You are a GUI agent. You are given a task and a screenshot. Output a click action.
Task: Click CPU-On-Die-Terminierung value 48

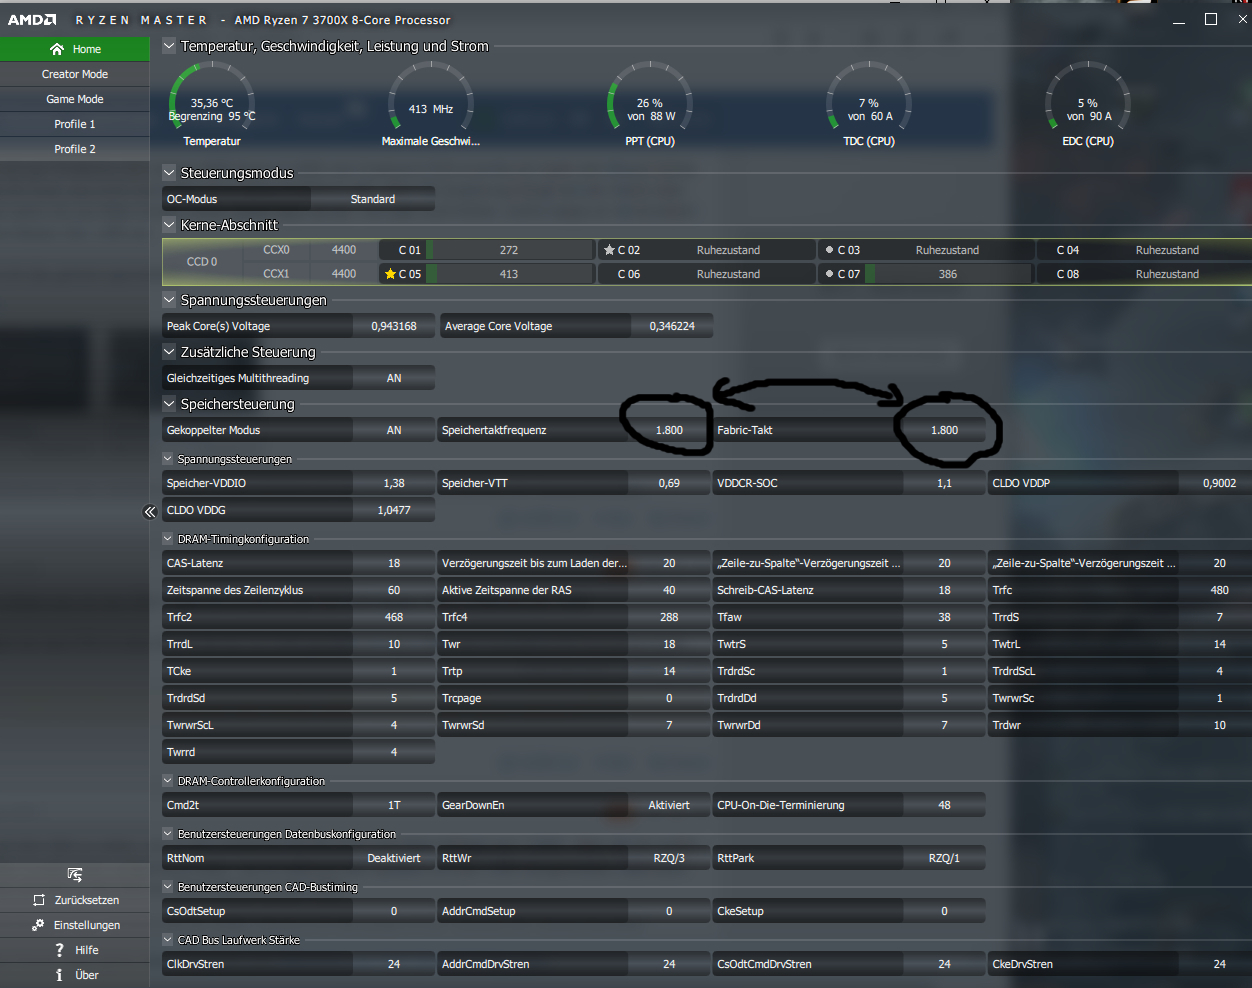point(944,805)
